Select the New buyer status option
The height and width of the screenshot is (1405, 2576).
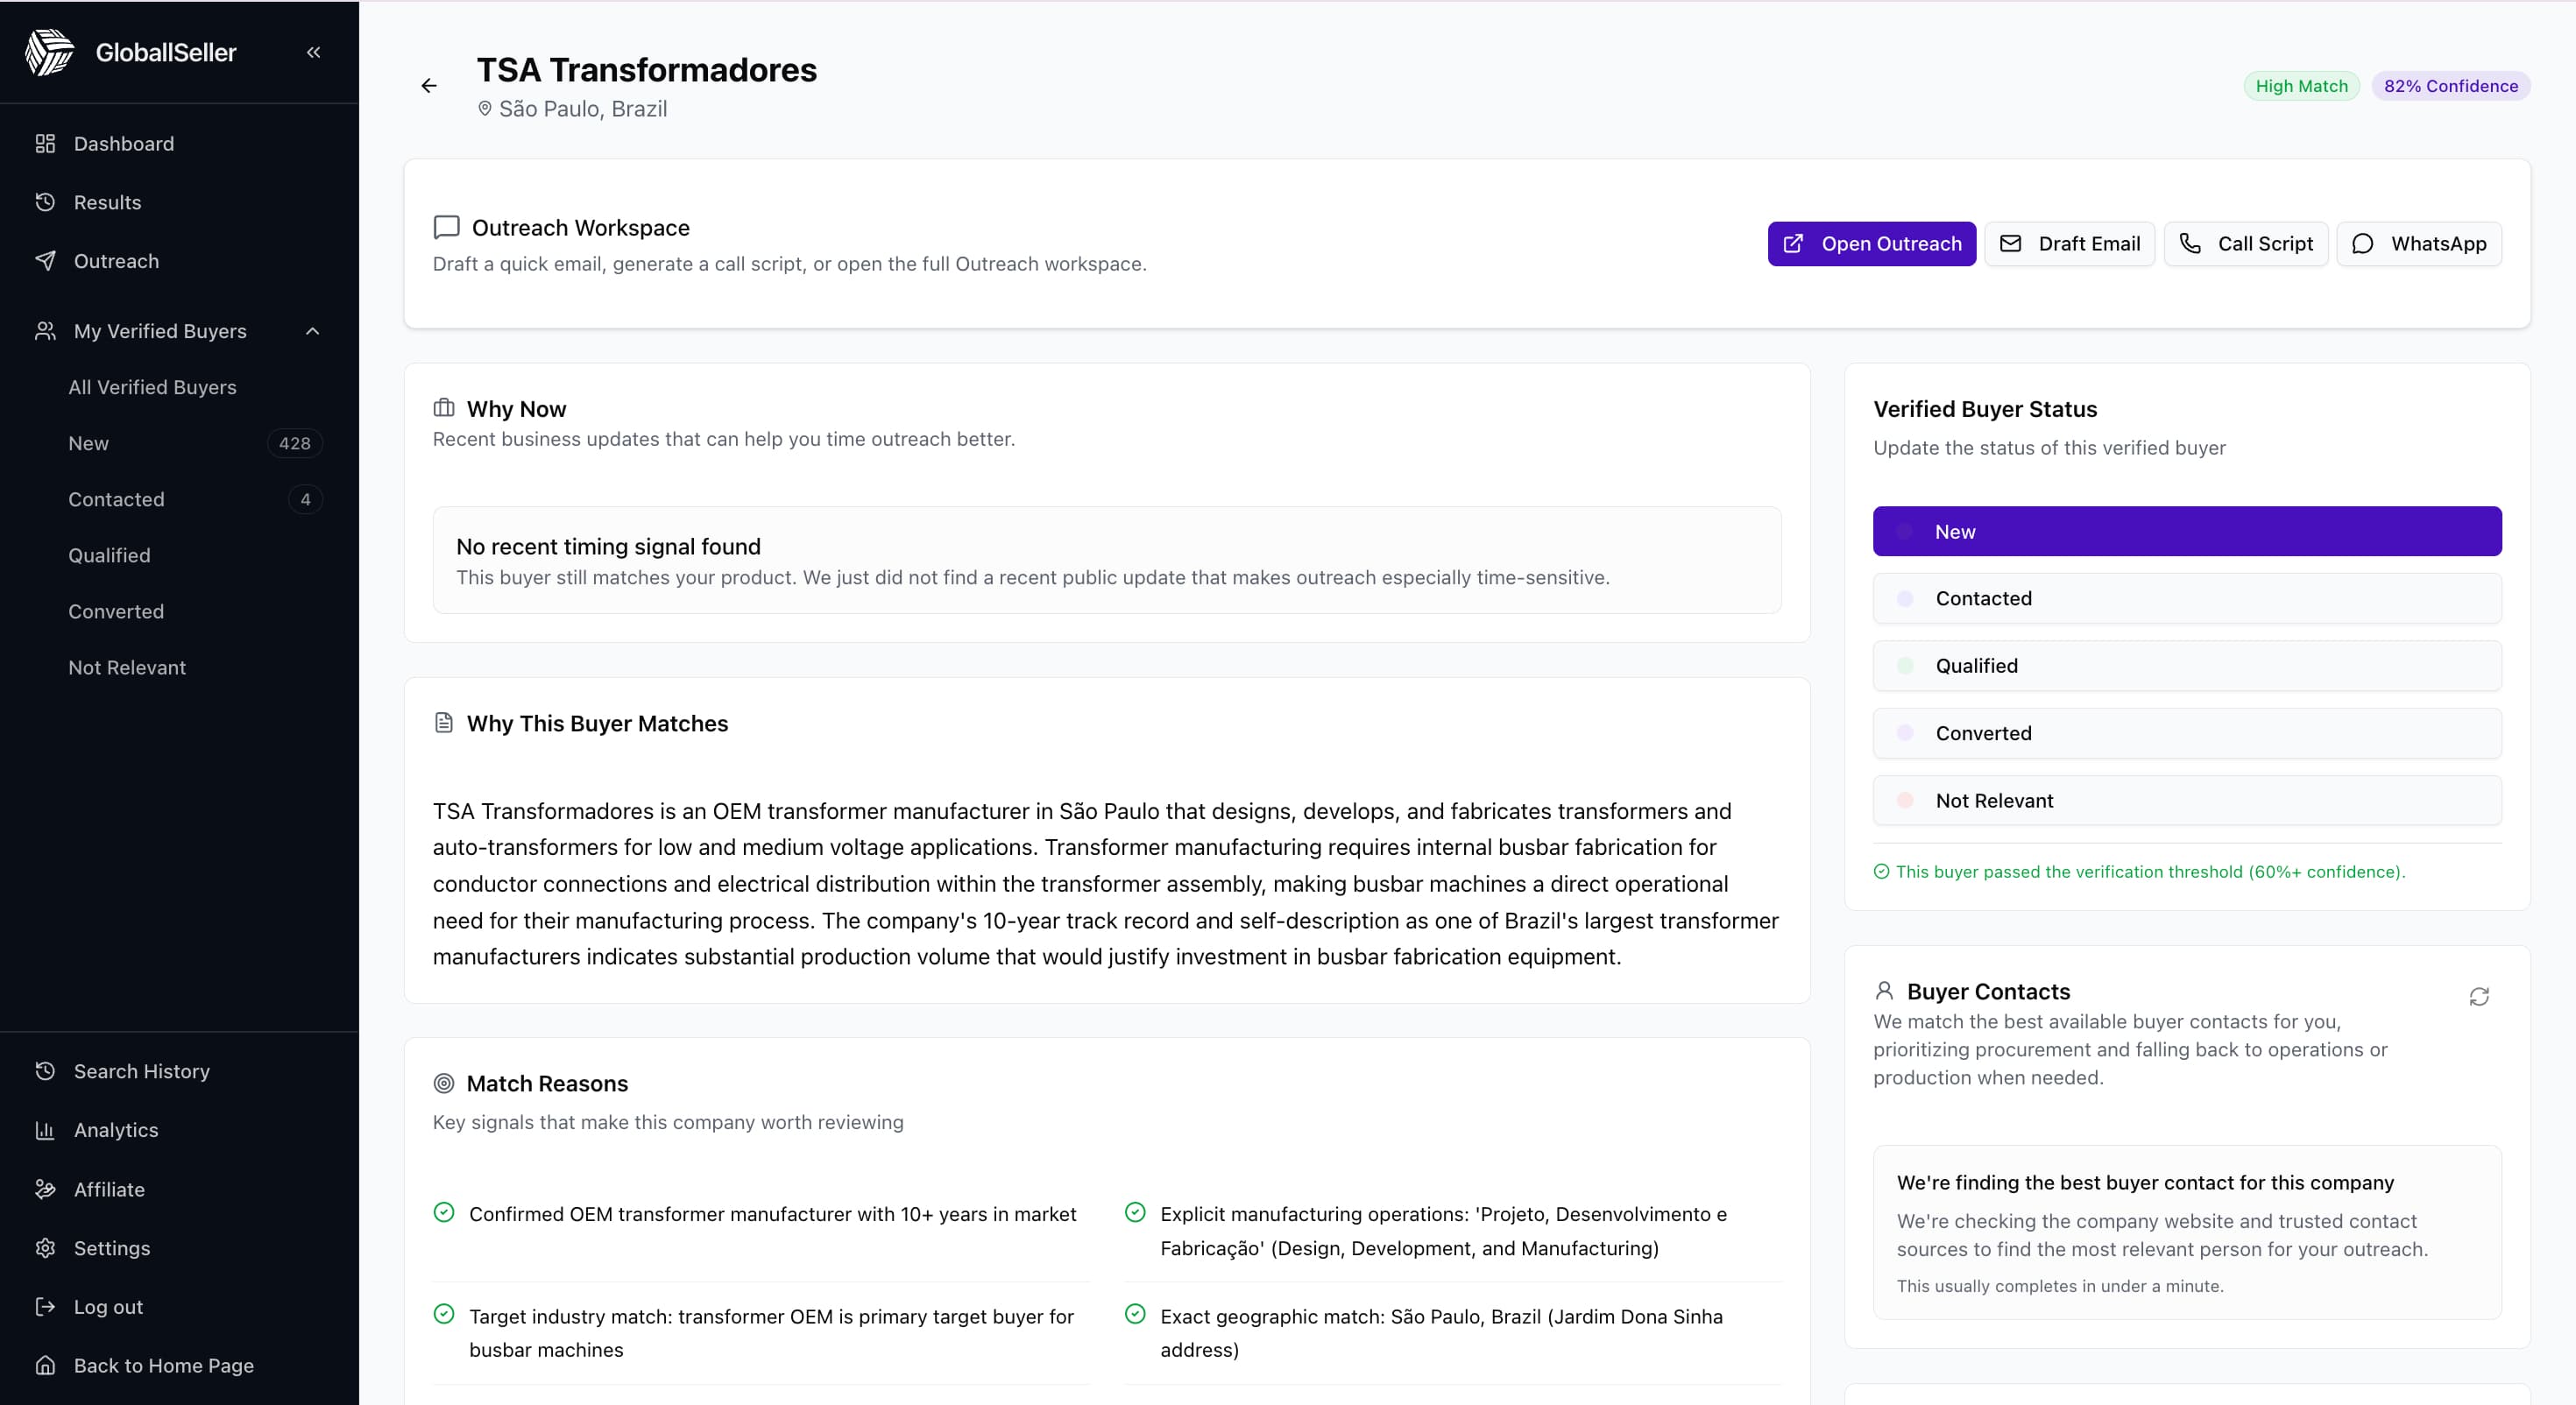2187,531
